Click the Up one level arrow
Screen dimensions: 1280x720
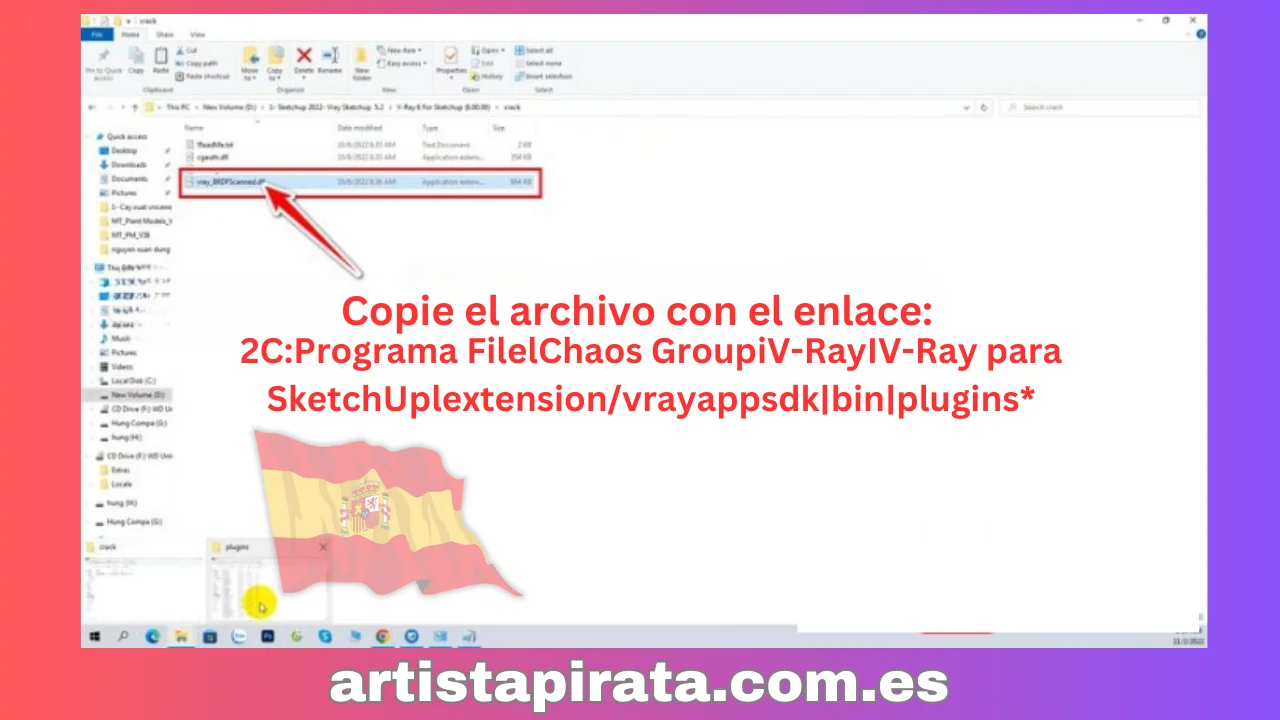point(134,107)
